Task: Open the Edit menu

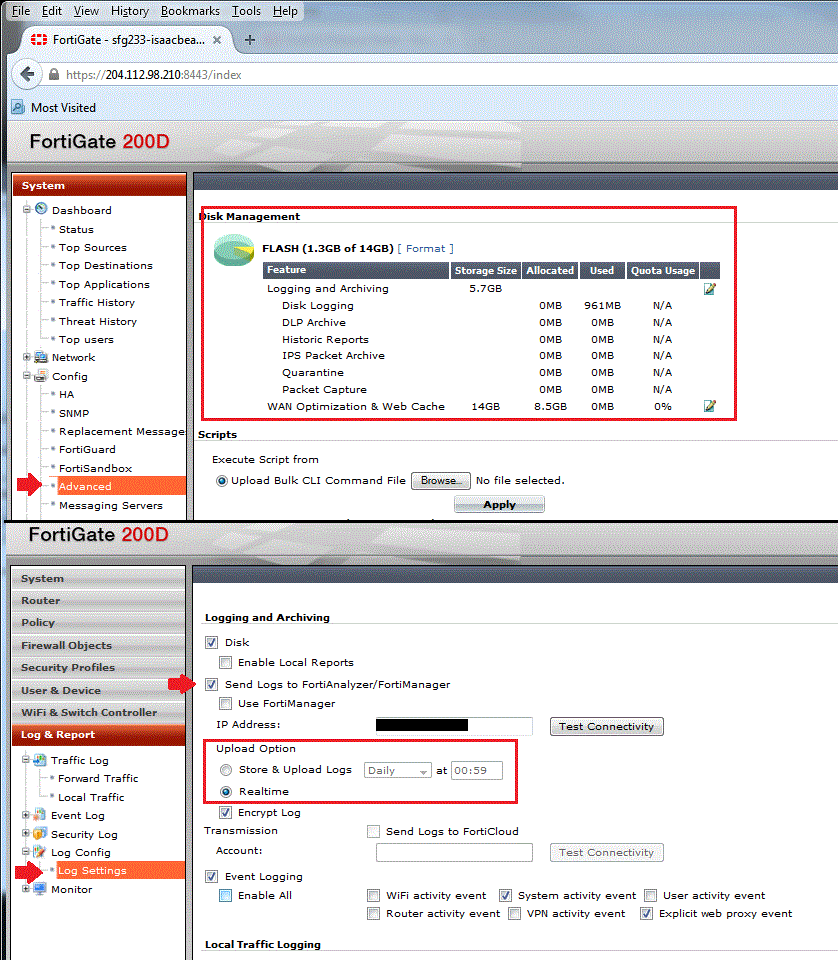Action: click(51, 11)
